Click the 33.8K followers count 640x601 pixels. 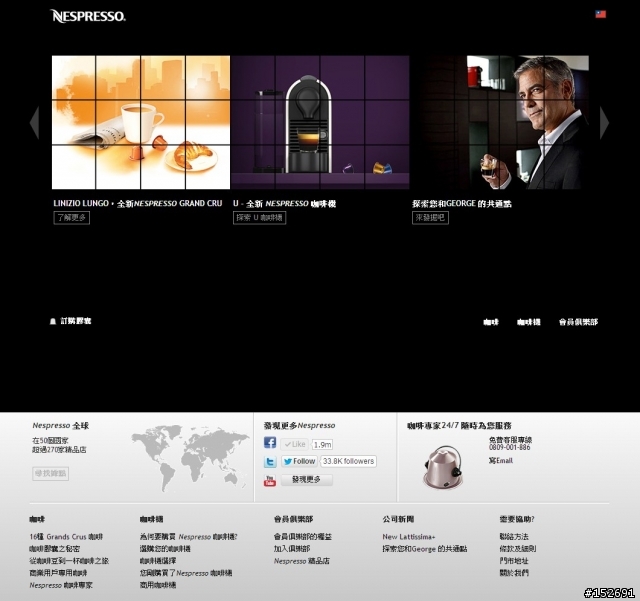click(348, 461)
